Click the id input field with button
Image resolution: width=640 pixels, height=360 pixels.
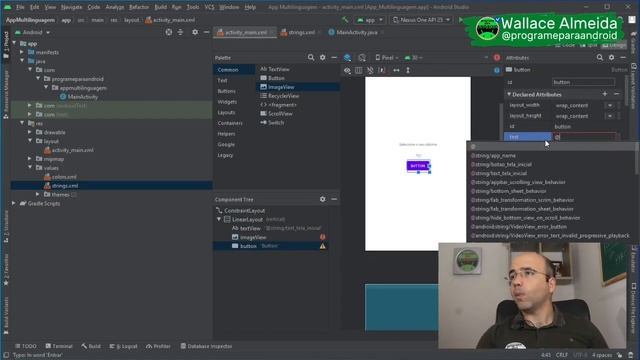(x=583, y=82)
